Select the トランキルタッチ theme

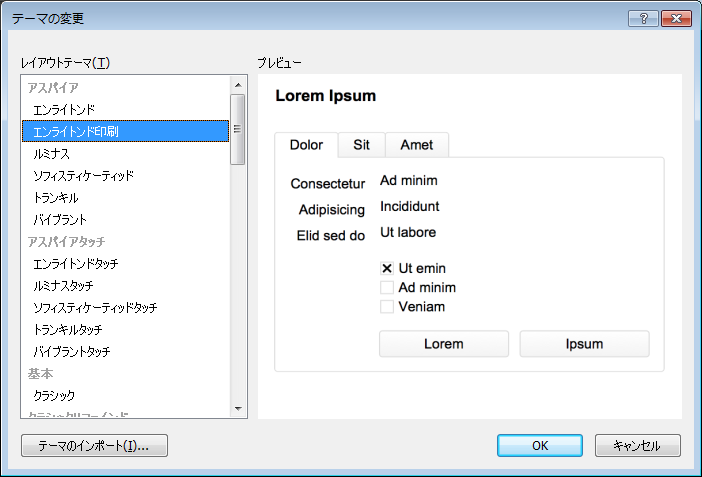tap(125, 329)
